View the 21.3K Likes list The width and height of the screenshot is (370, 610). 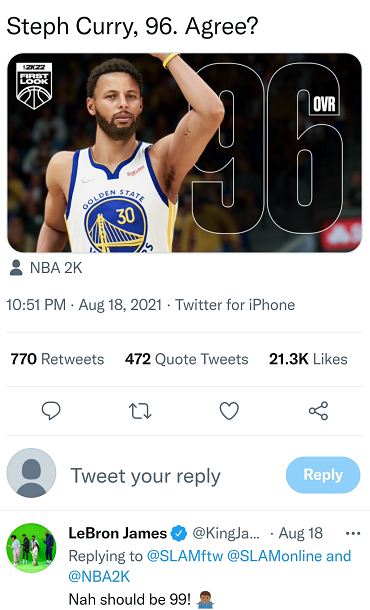pos(308,359)
